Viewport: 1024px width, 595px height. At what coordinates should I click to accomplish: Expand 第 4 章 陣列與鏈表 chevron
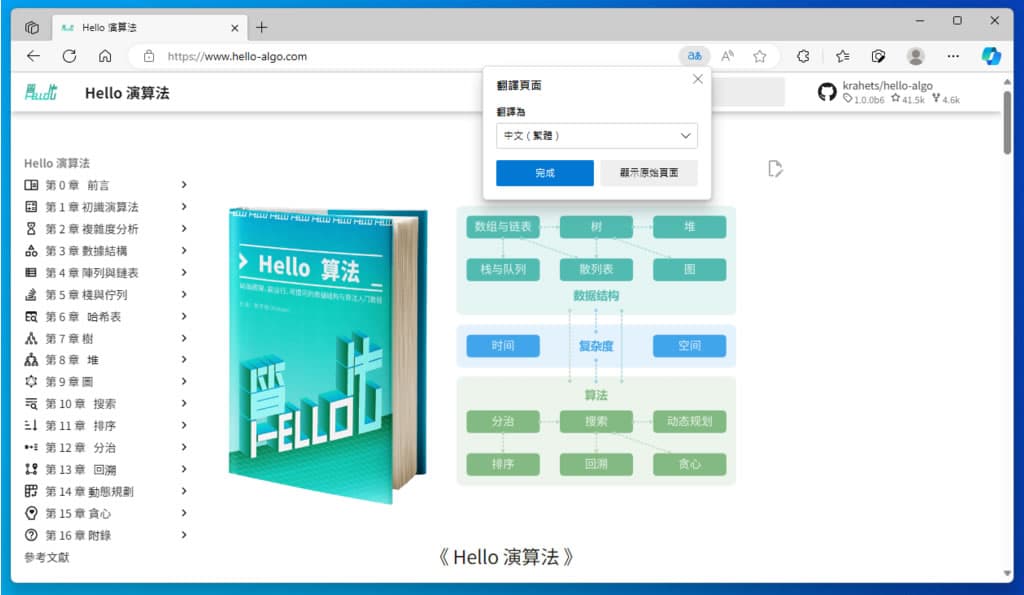click(x=184, y=272)
